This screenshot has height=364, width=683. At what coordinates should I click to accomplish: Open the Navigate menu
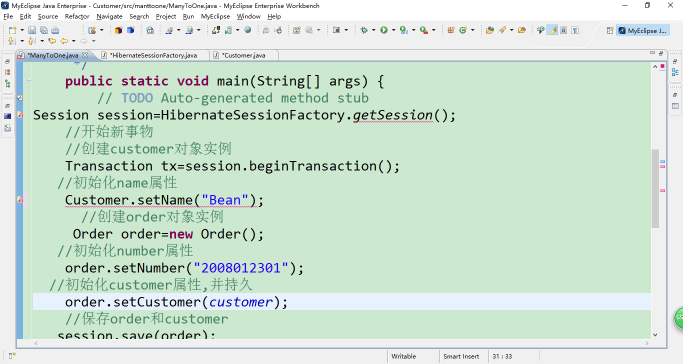[x=109, y=17]
